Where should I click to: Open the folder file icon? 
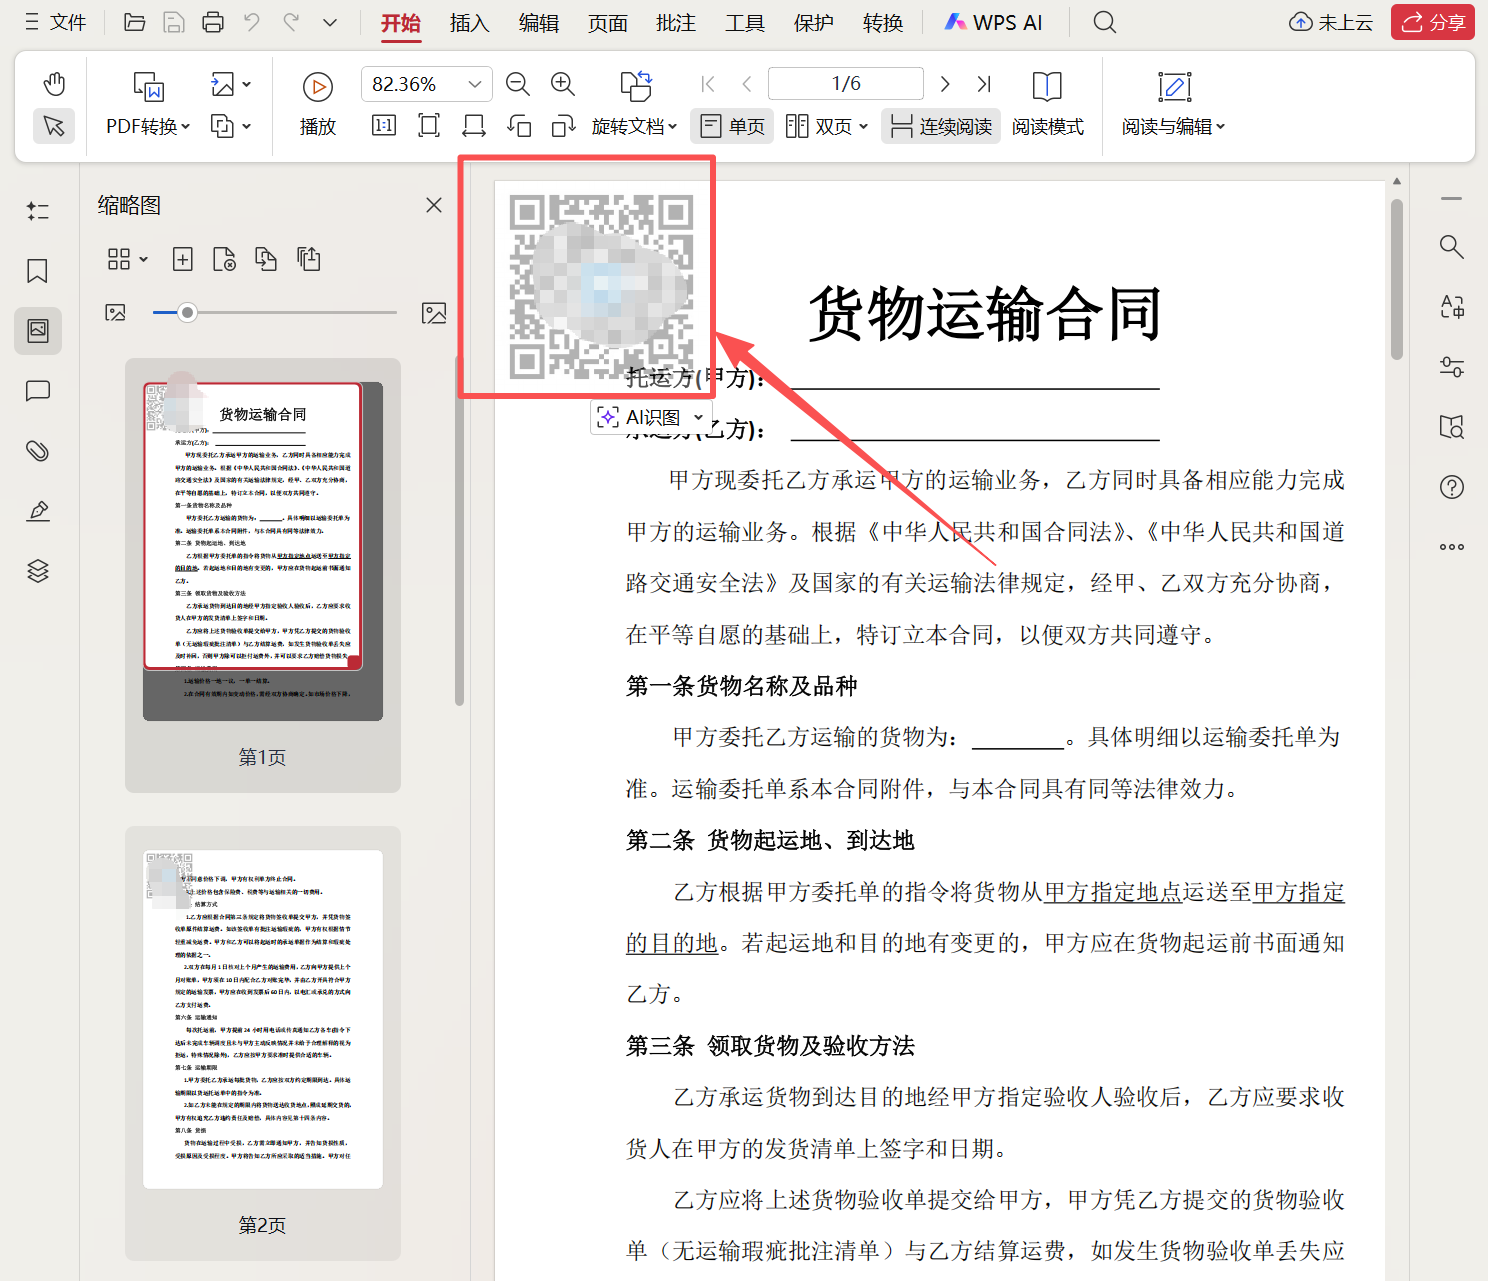click(x=134, y=22)
